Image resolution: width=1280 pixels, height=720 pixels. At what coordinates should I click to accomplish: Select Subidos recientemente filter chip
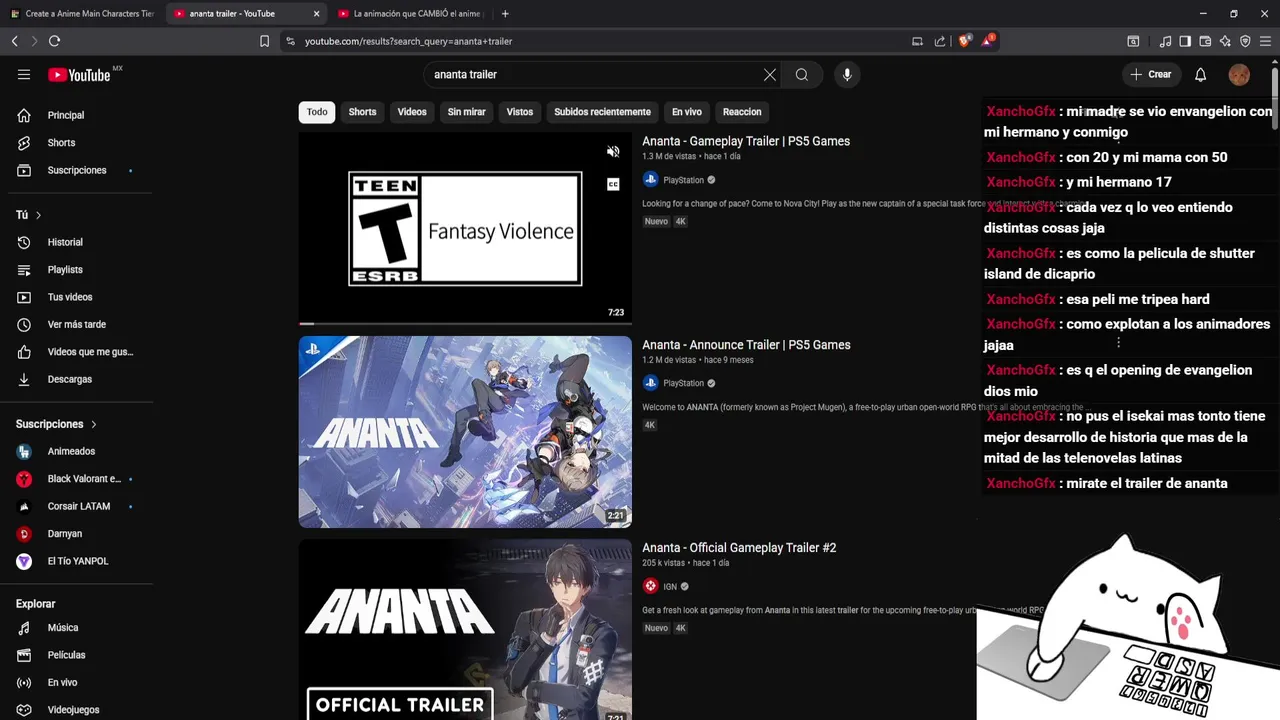[602, 112]
